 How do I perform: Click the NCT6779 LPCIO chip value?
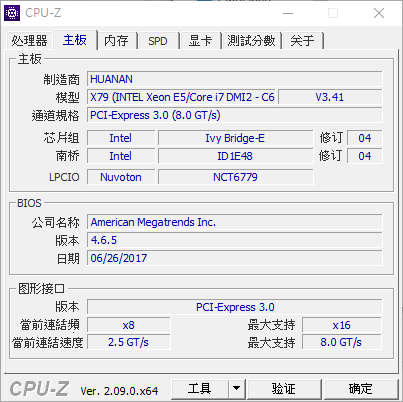point(235,177)
